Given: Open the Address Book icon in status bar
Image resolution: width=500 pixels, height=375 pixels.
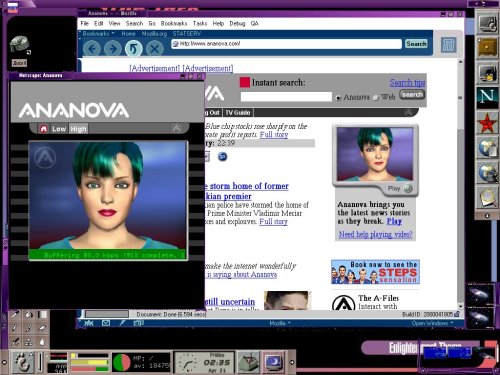Looking at the screenshot, I should (138, 323).
